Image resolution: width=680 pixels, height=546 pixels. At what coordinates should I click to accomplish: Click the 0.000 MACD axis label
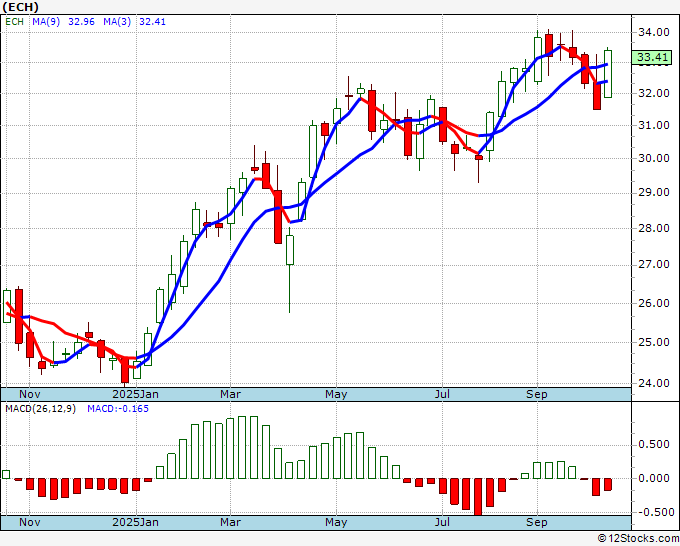click(653, 478)
